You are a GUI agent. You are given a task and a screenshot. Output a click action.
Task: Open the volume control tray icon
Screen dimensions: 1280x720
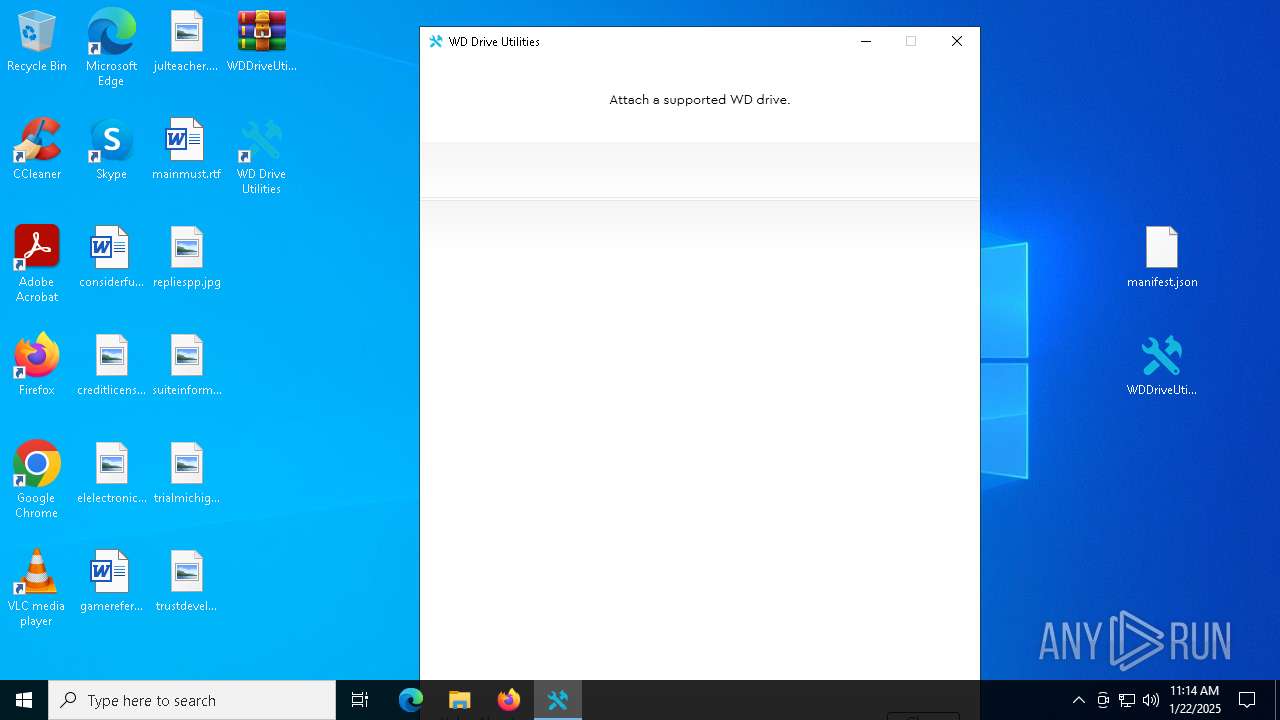[1151, 700]
